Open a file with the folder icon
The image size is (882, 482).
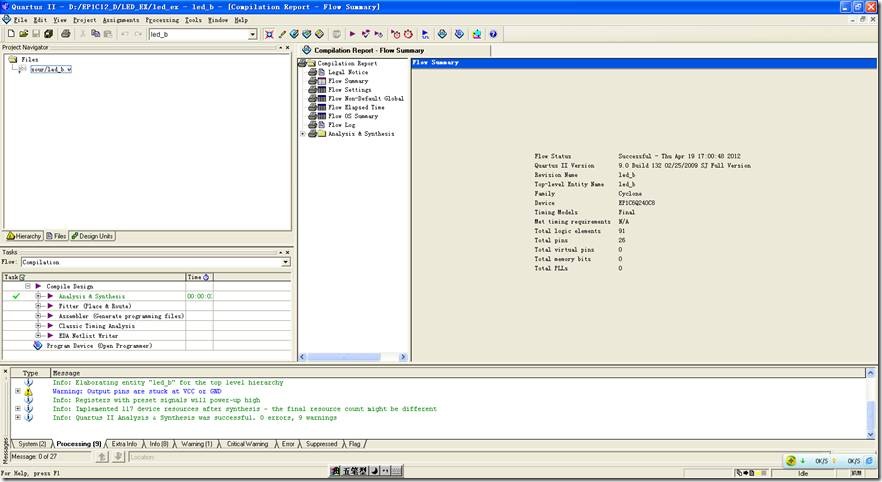click(x=24, y=34)
